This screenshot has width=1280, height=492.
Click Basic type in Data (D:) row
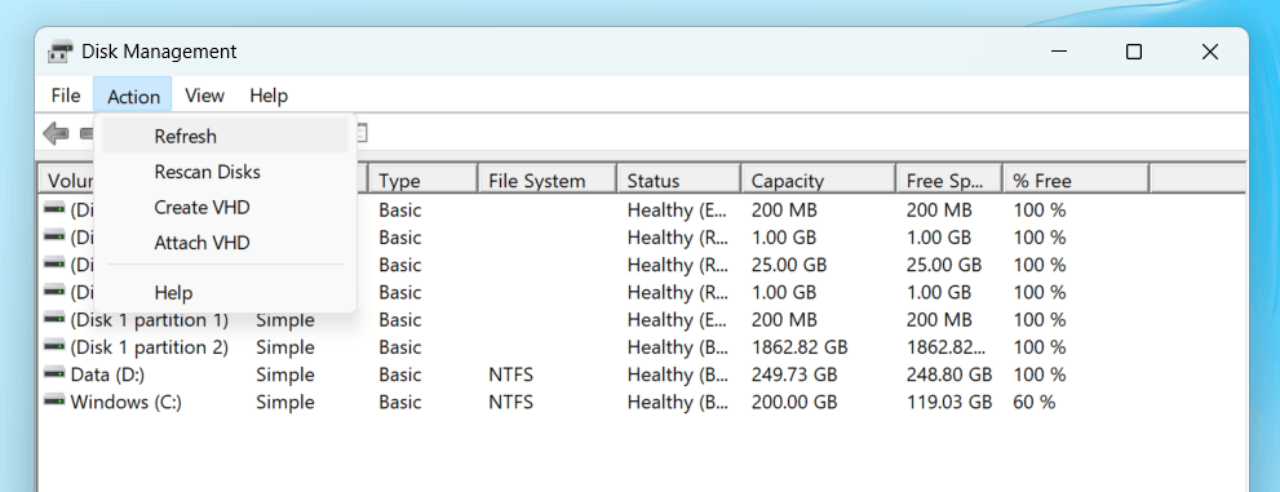pos(400,375)
